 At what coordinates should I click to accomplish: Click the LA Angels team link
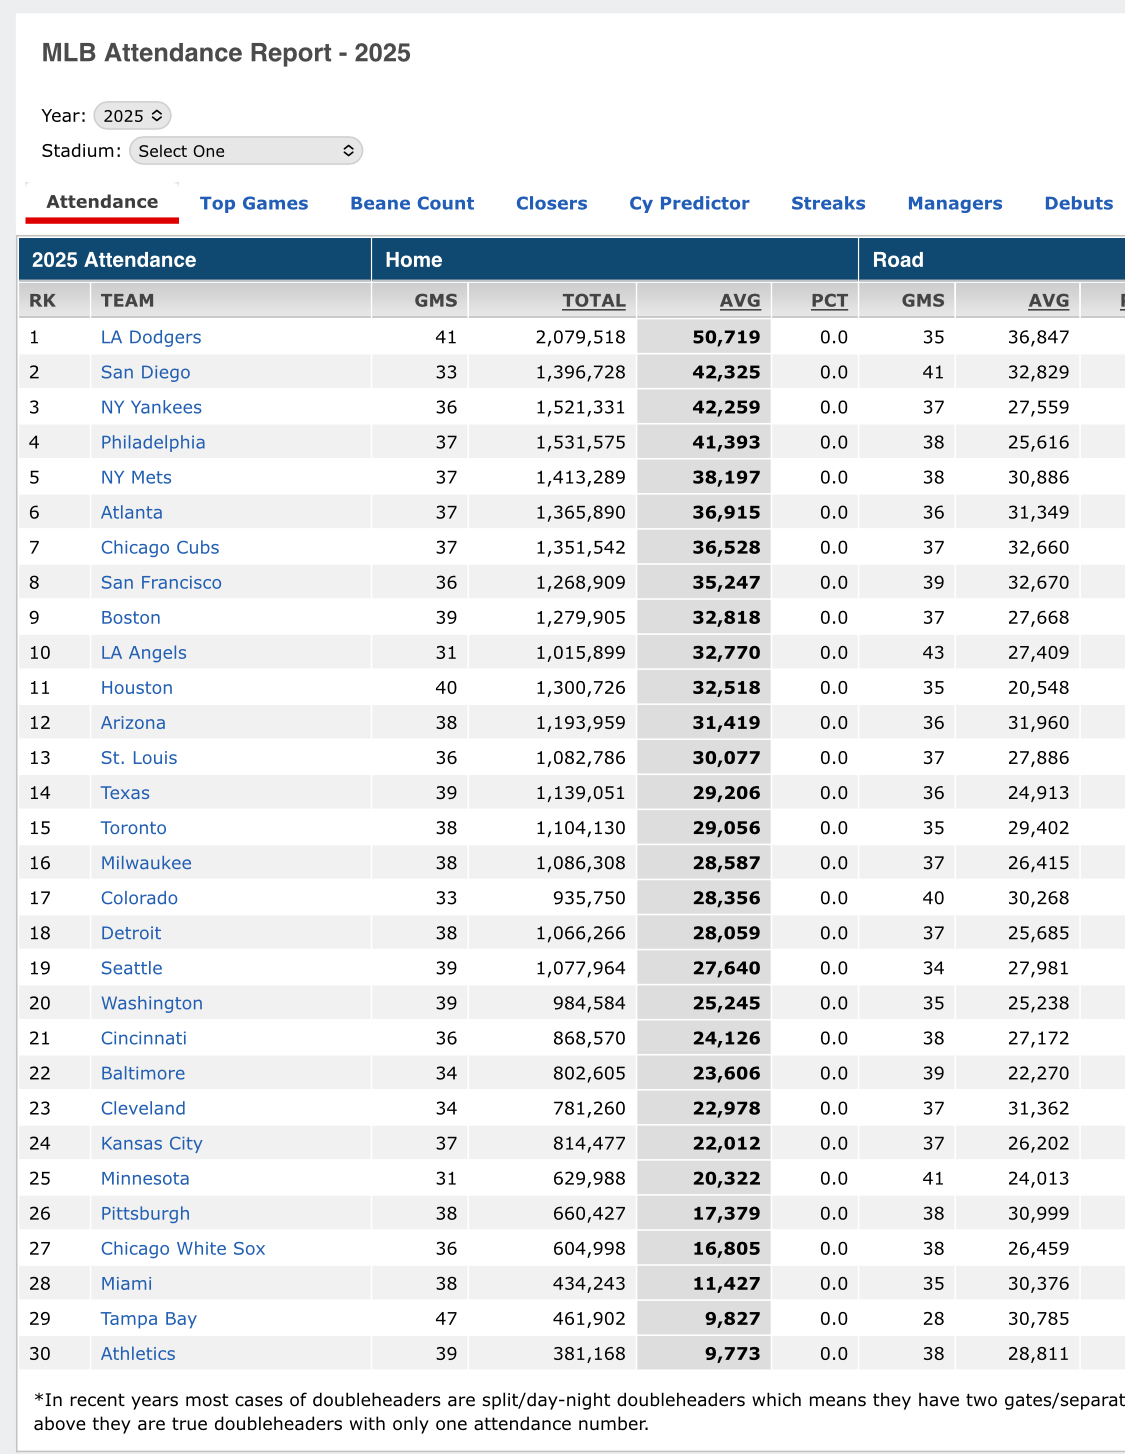coord(144,652)
